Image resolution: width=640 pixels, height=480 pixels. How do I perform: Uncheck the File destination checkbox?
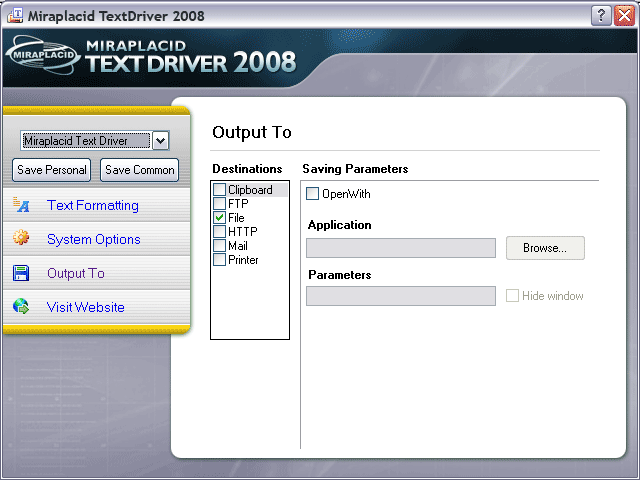coord(220,218)
